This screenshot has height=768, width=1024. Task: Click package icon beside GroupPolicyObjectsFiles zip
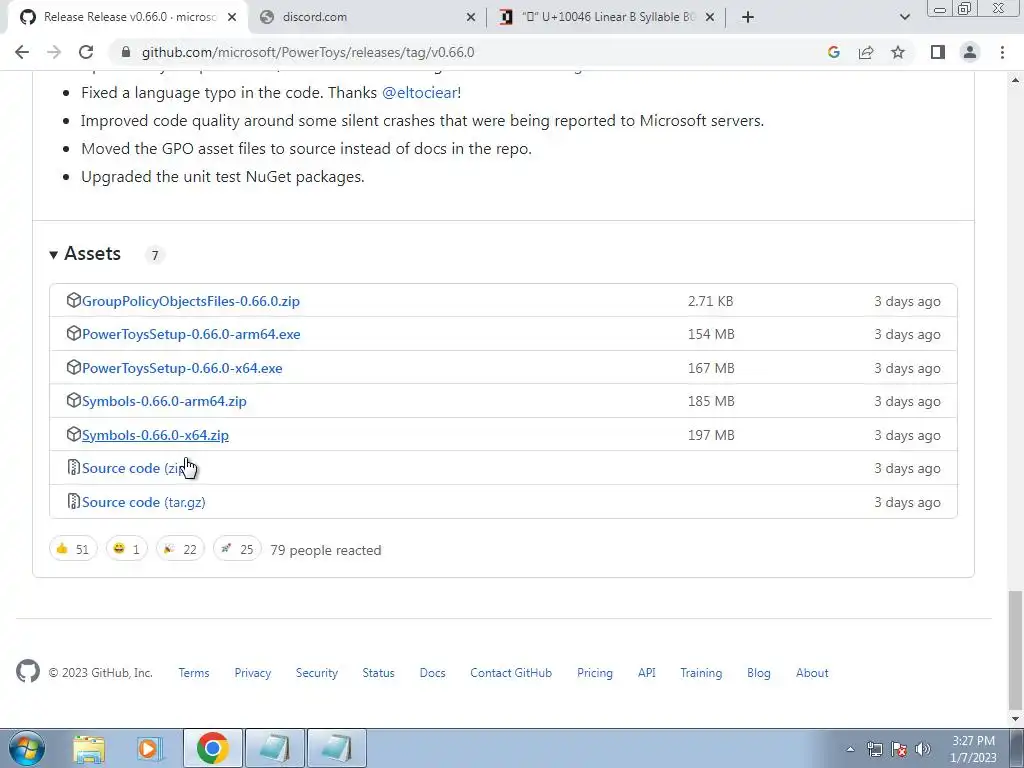click(x=73, y=300)
